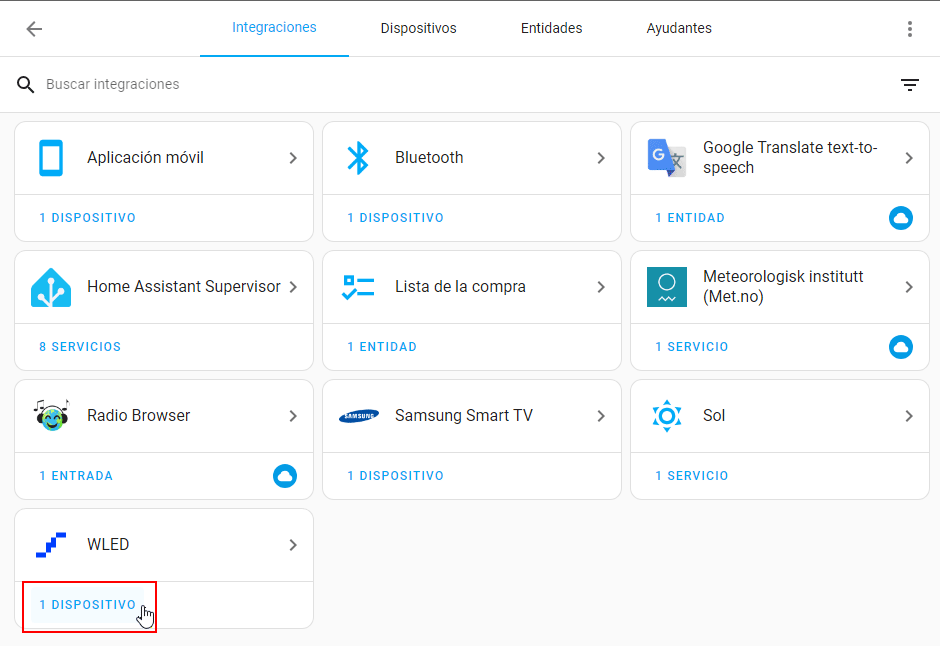940x646 pixels.
Task: Click the Google Translate cloud icon
Action: (x=900, y=218)
